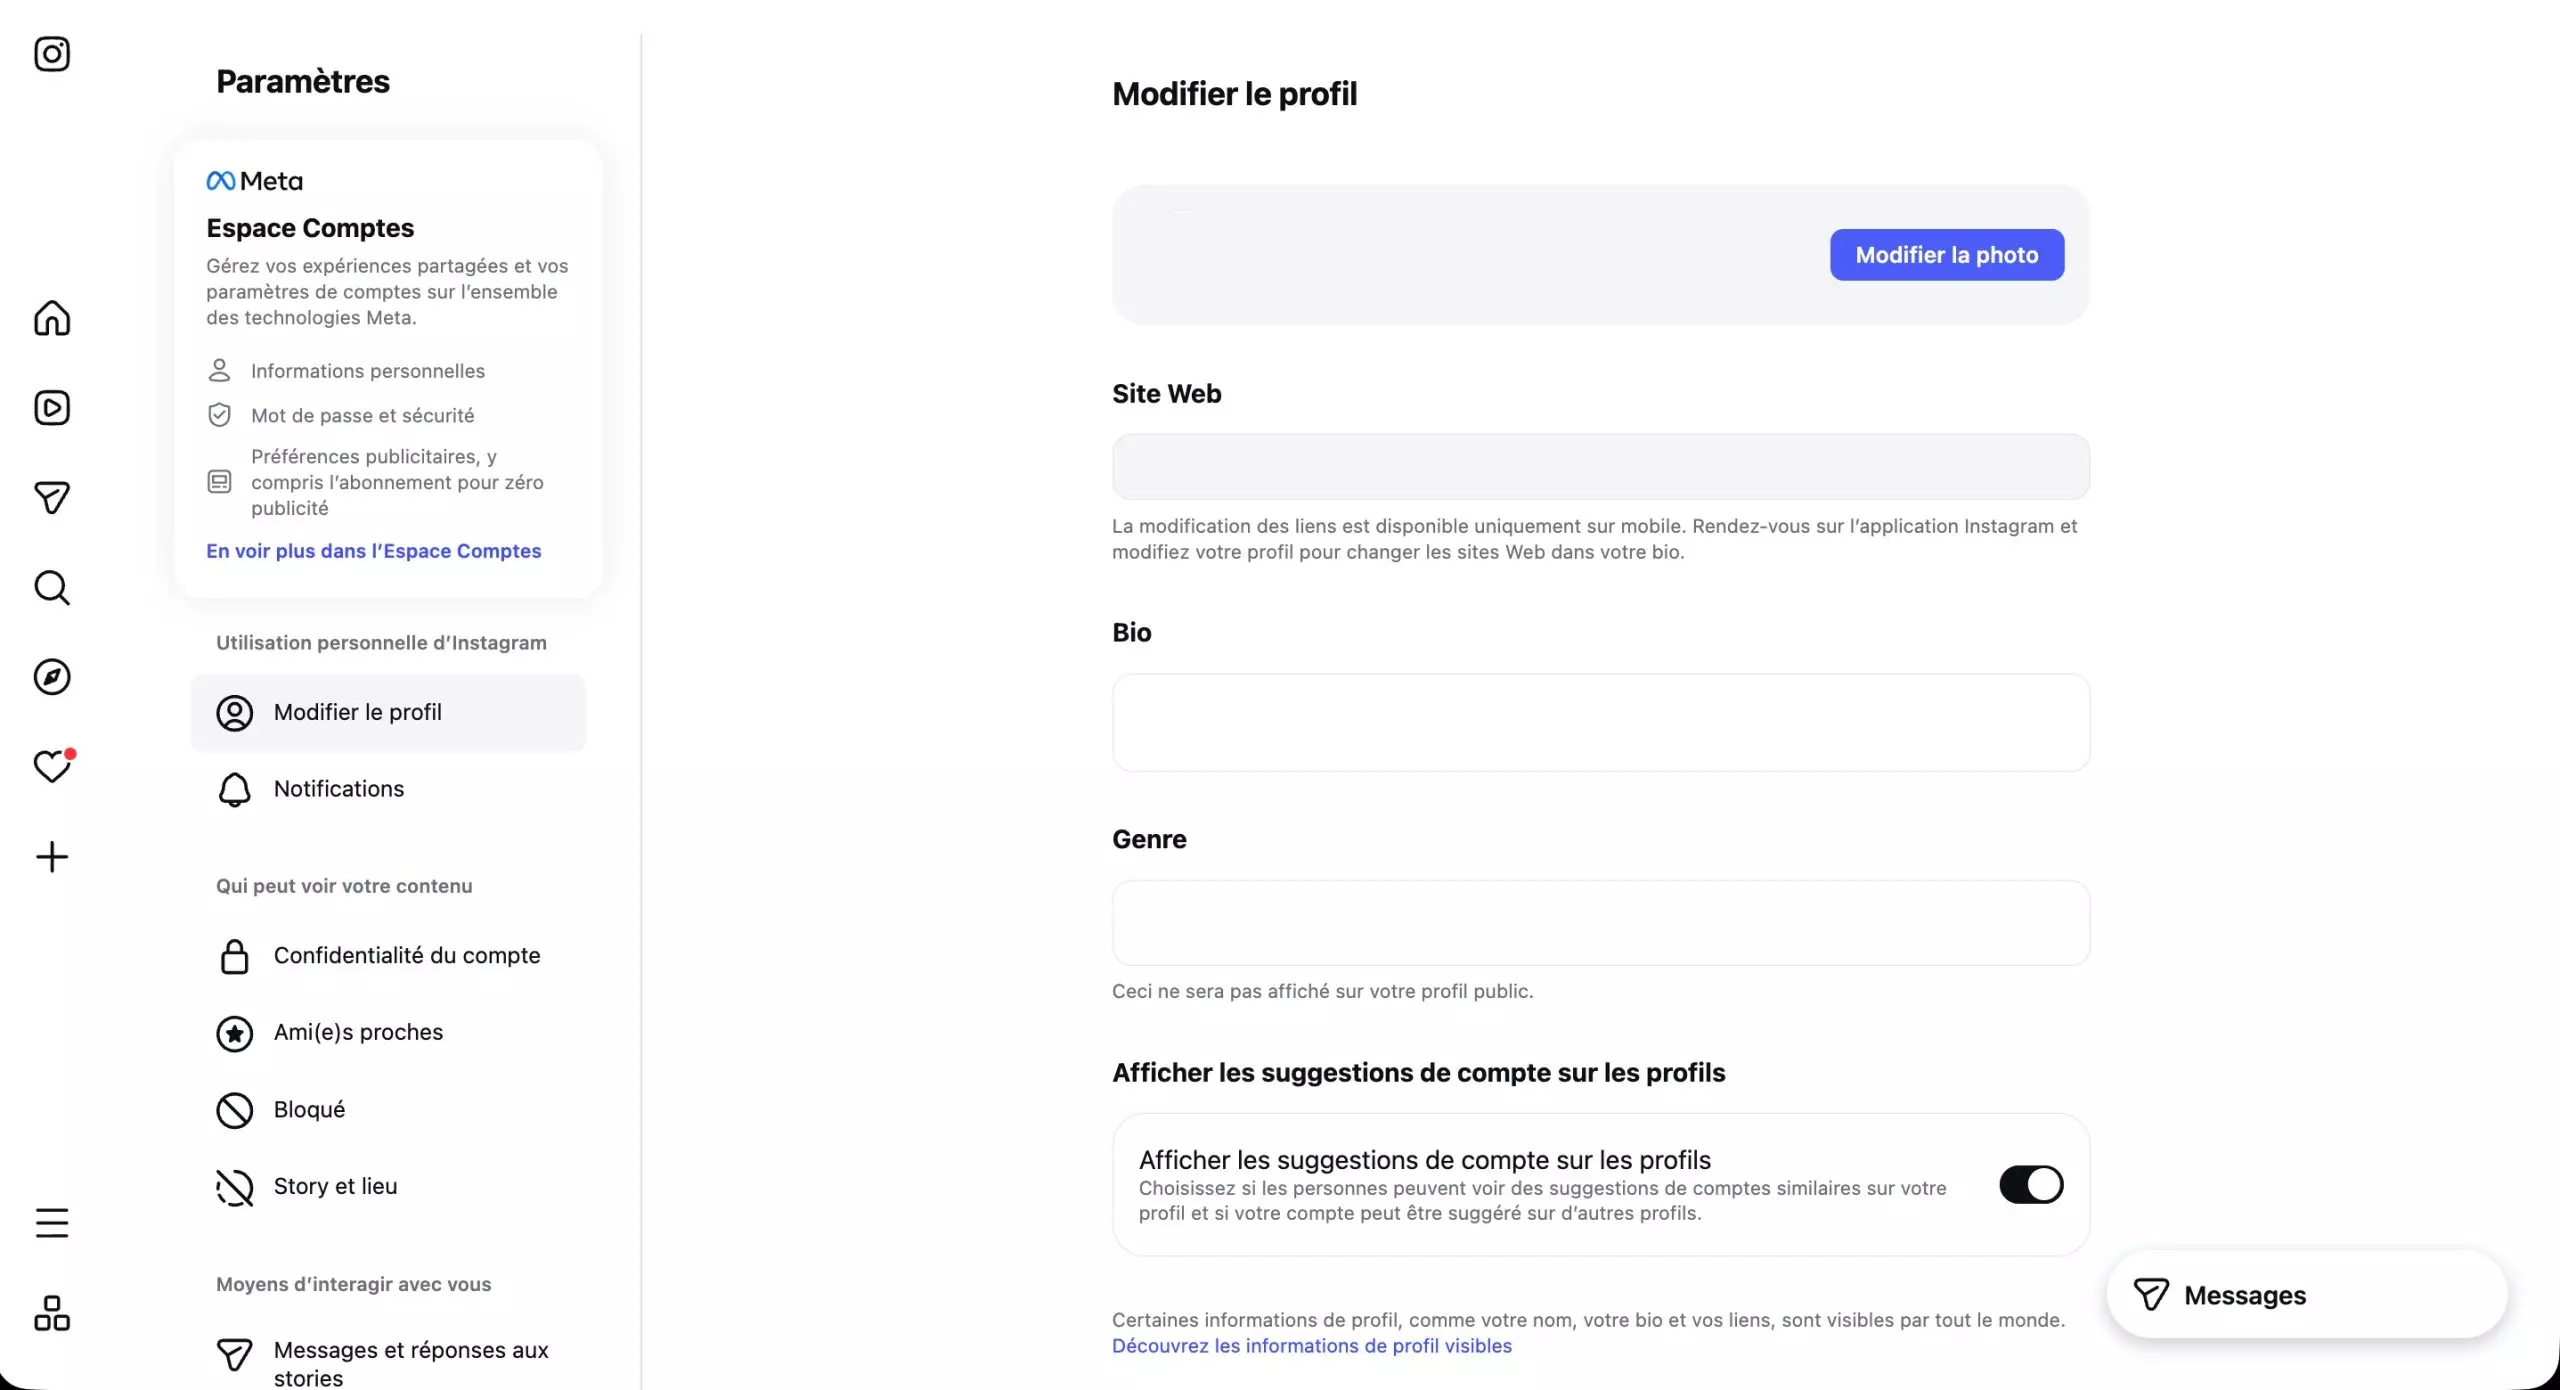Click the Modifier la photo button

pos(1946,255)
